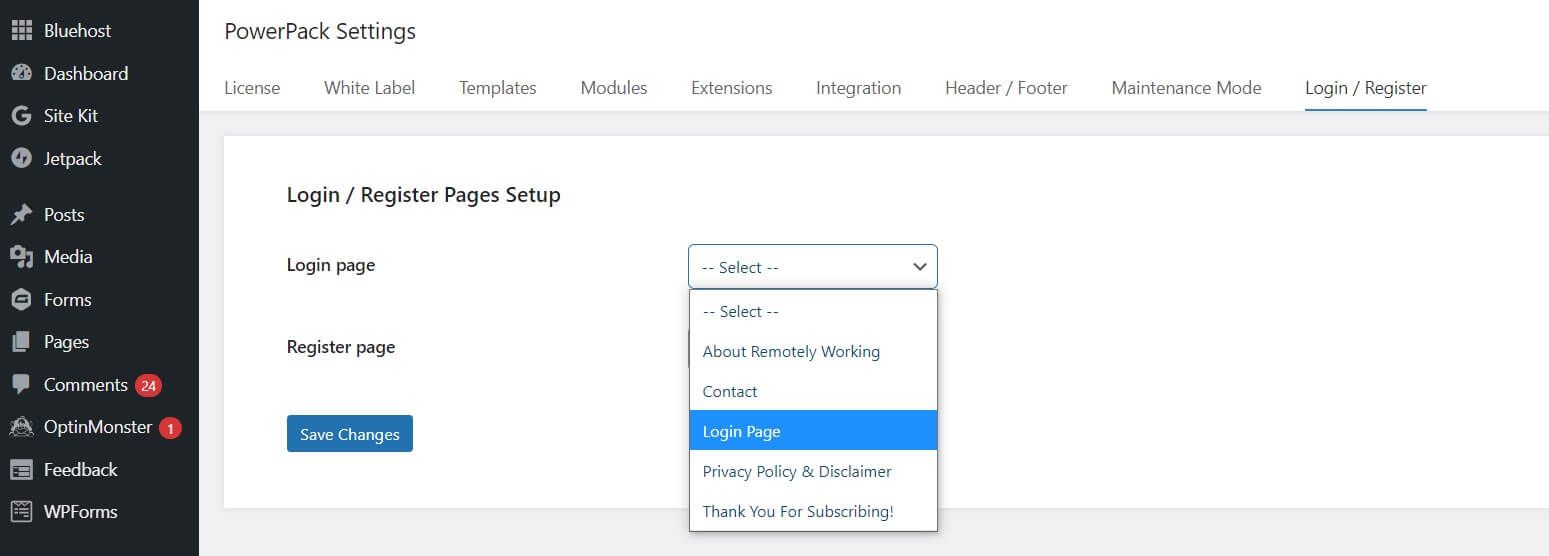Open the OptinMonster monster icon

coord(21,427)
